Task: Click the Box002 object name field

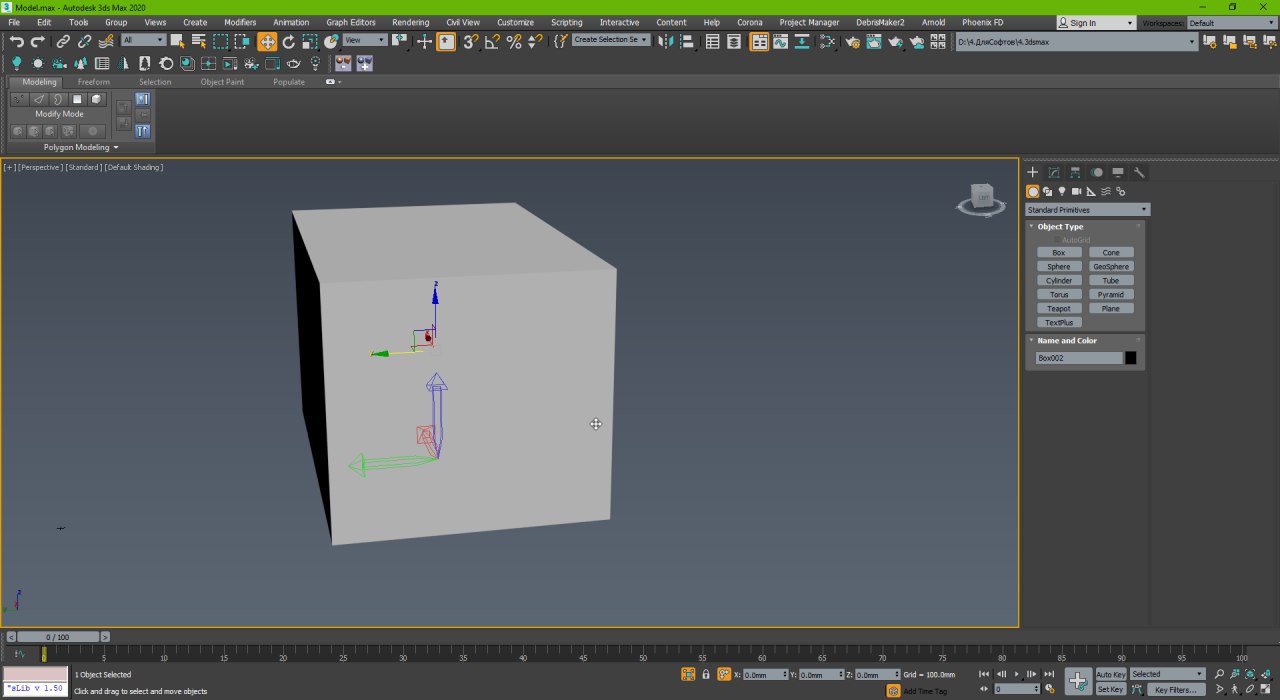Action: (x=1079, y=358)
